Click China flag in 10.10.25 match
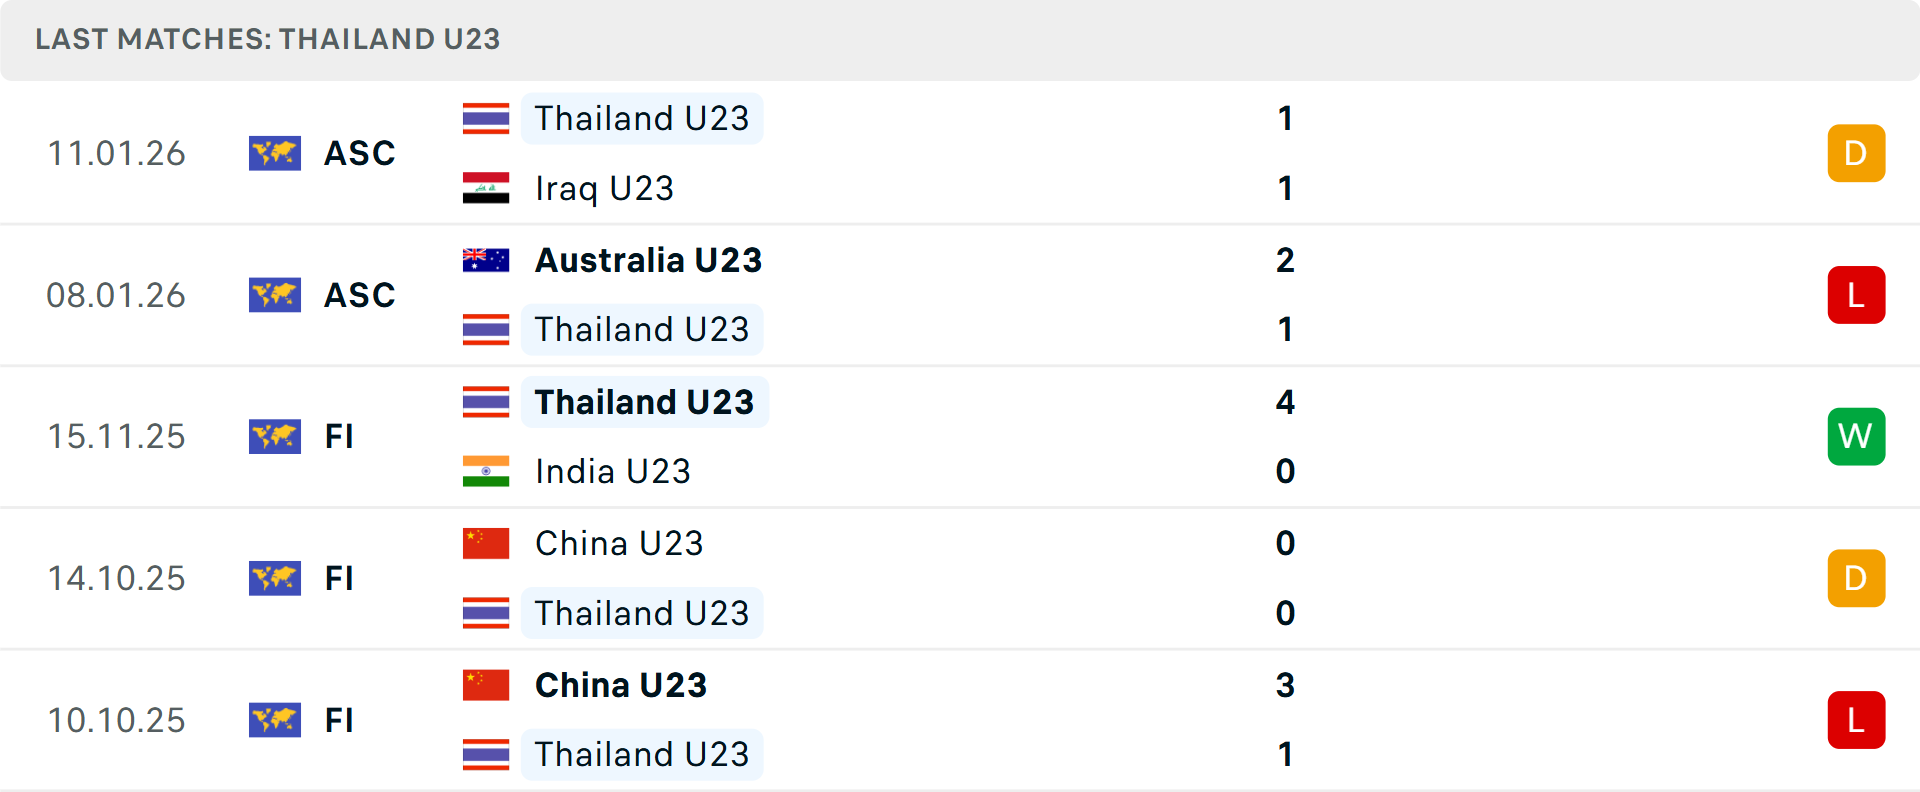 click(486, 685)
